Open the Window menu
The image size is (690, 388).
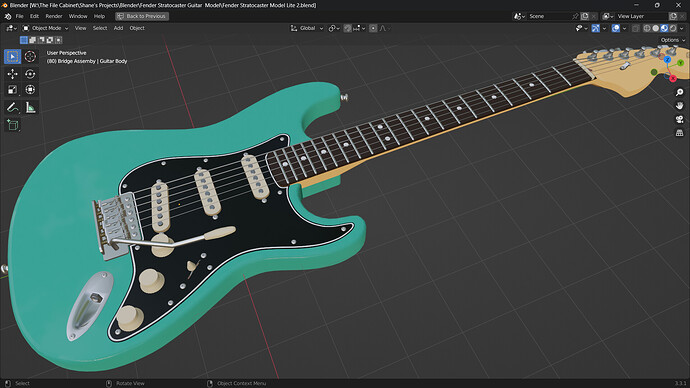tap(78, 16)
